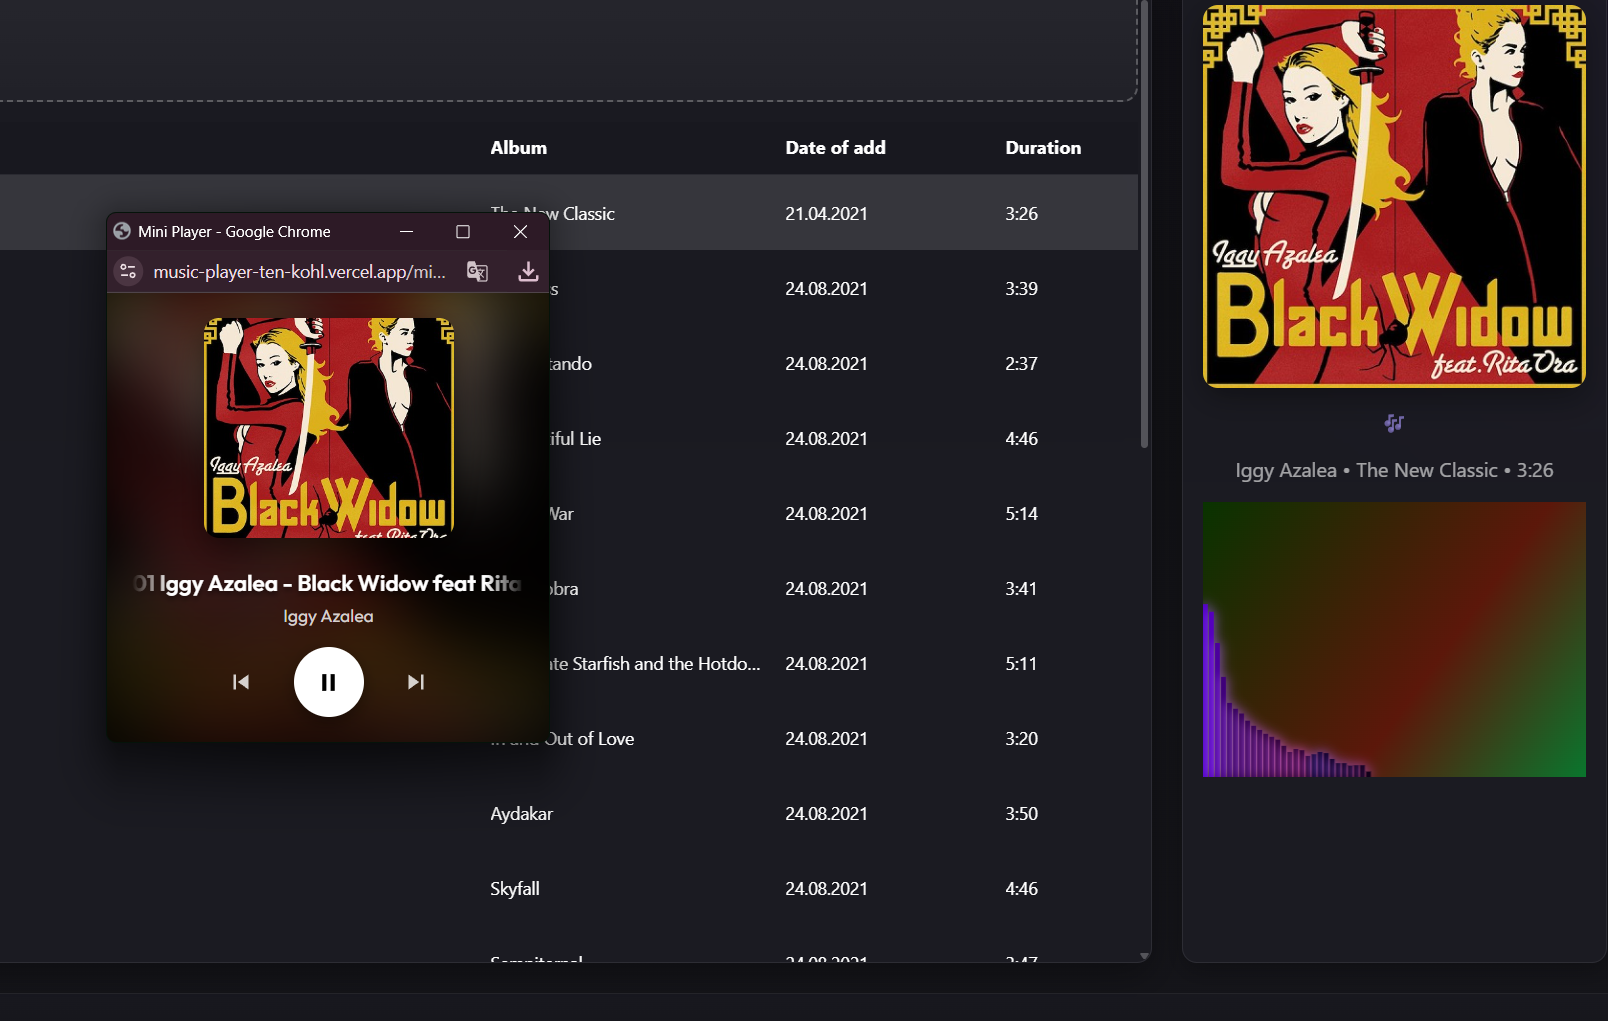Click the duration 3:50 cell
1608x1021 pixels.
coord(1021,814)
